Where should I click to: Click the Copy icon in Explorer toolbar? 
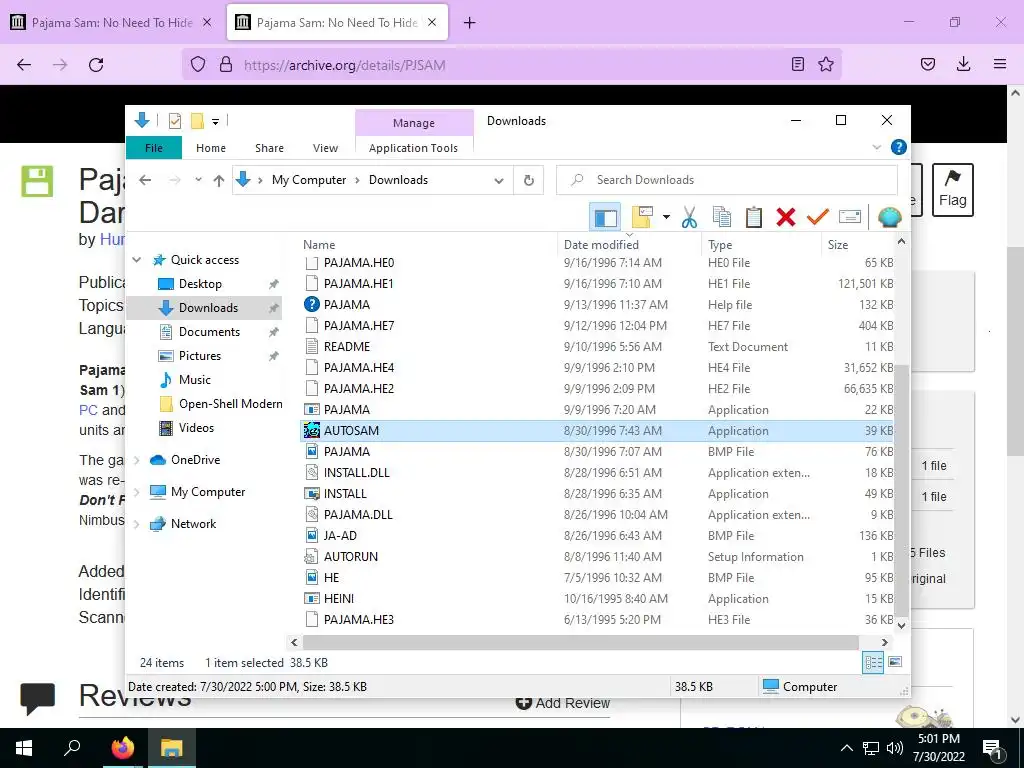(x=721, y=217)
